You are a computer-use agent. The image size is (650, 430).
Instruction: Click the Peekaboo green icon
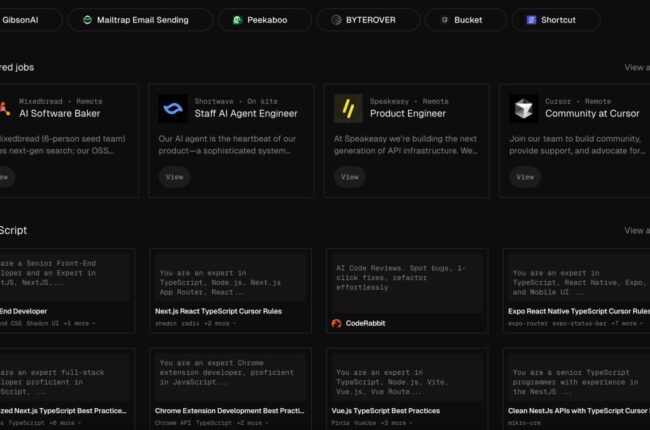click(237, 20)
